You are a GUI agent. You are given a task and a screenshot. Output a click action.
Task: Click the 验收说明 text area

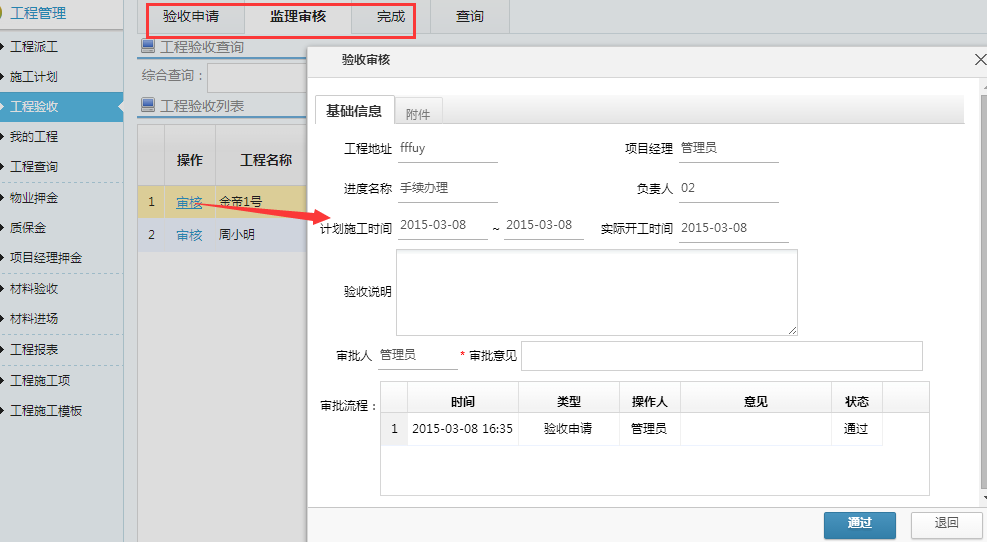[x=596, y=292]
